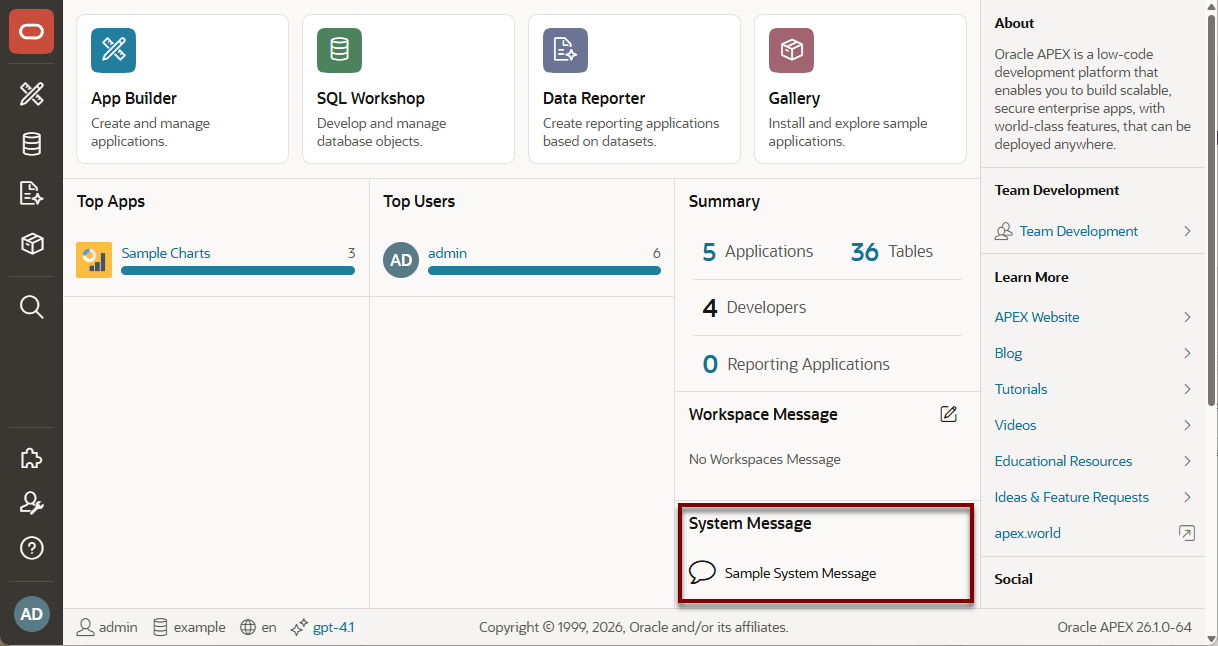The height and width of the screenshot is (646, 1218).
Task: Open App Builder from the sidebar icon
Action: click(31, 95)
